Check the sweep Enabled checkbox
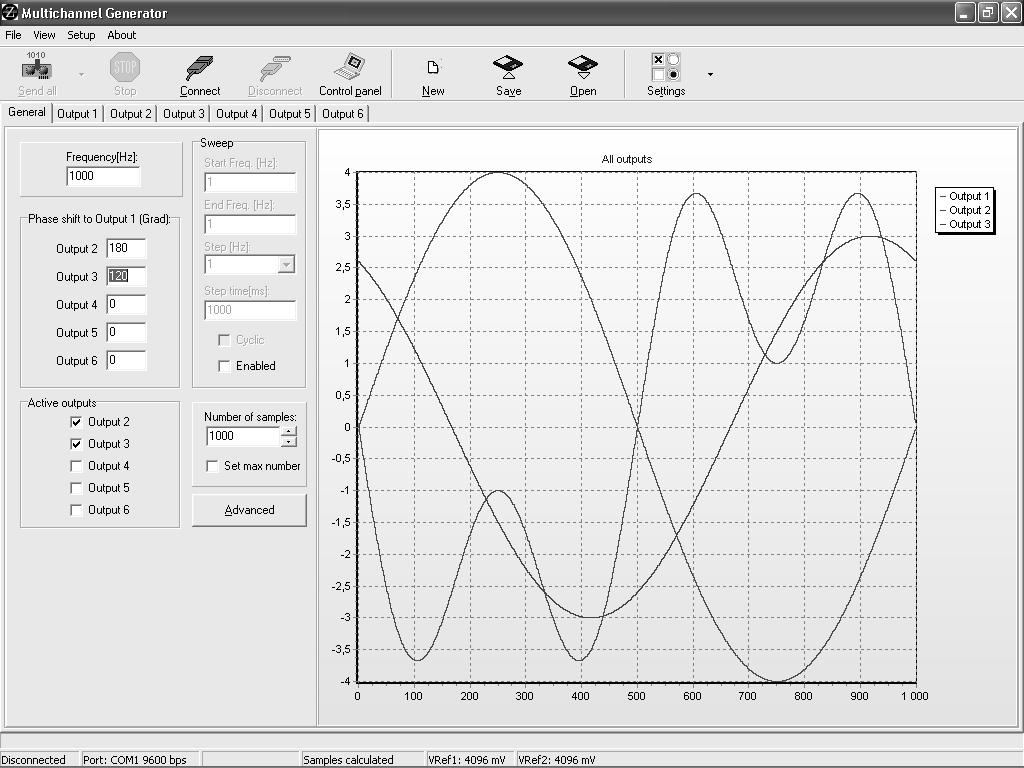This screenshot has width=1024, height=768. (x=224, y=366)
